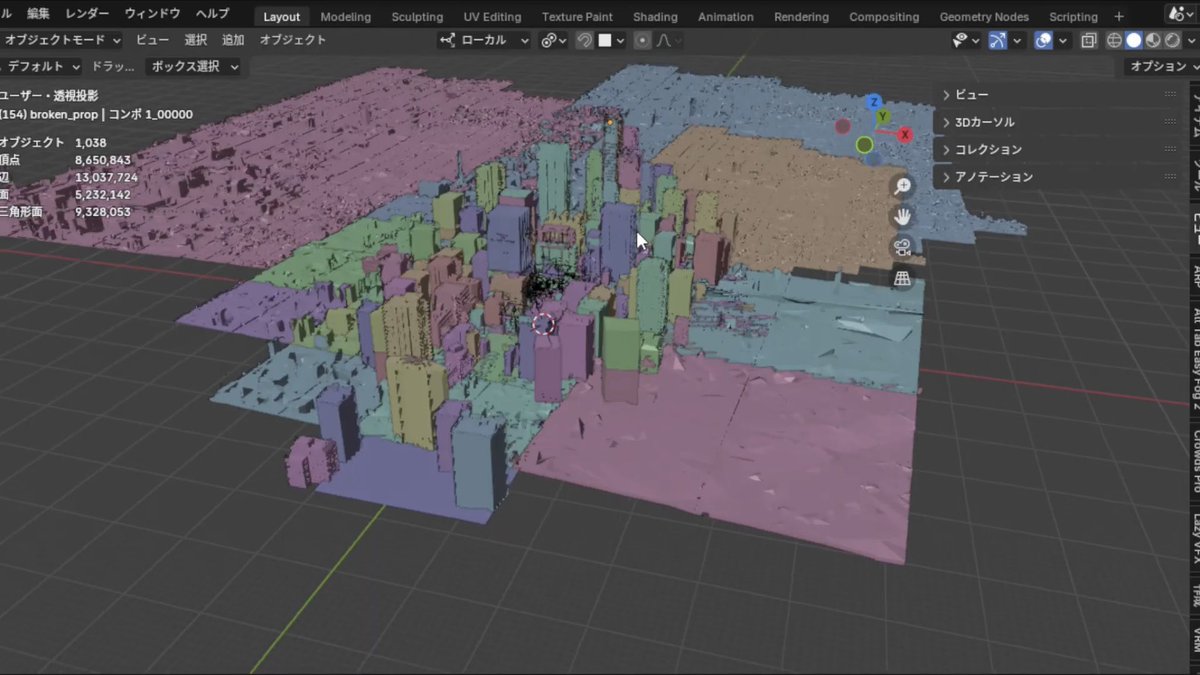Switch to the Geometry Nodes workspace tab
This screenshot has height=675, width=1200.
[984, 16]
